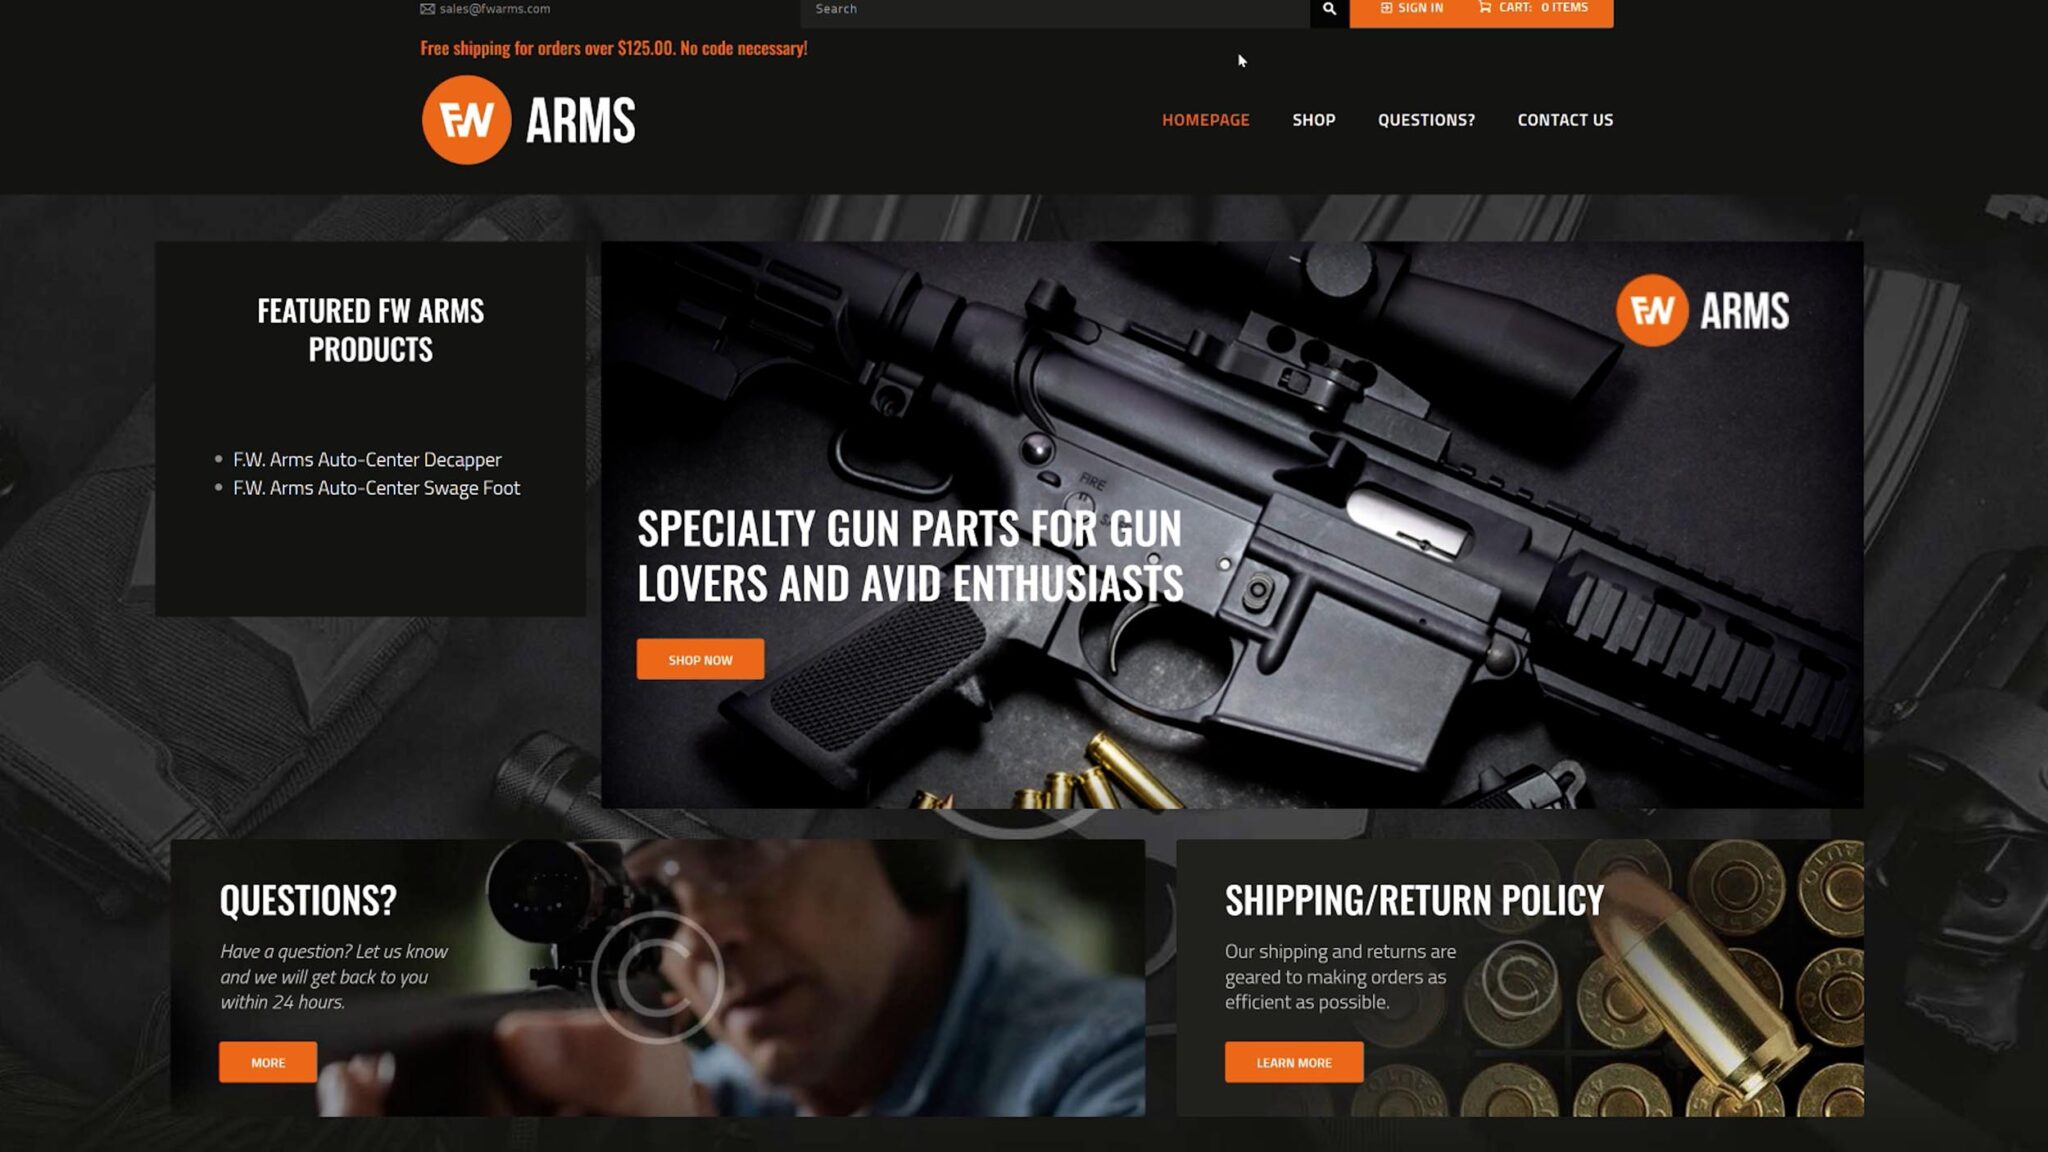Click the shopping cart icon
Screen dimensions: 2048x1152
click(x=1485, y=8)
